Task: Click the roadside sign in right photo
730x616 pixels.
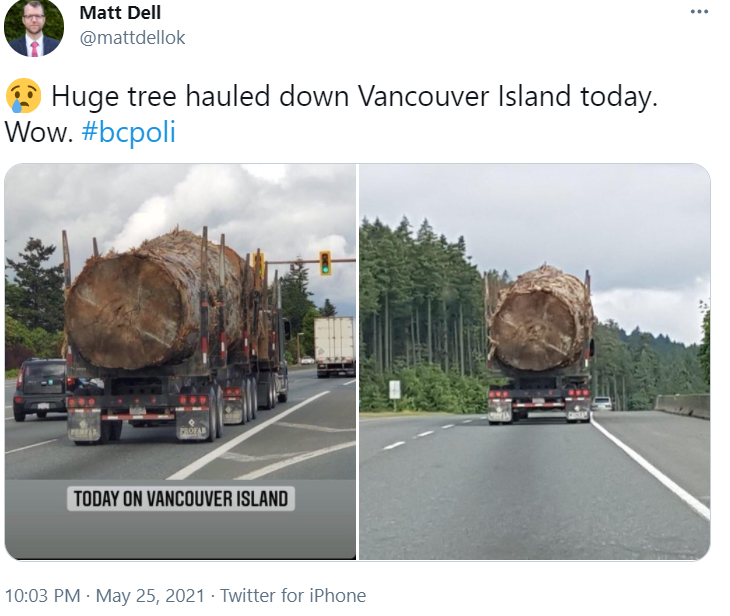Action: click(394, 390)
